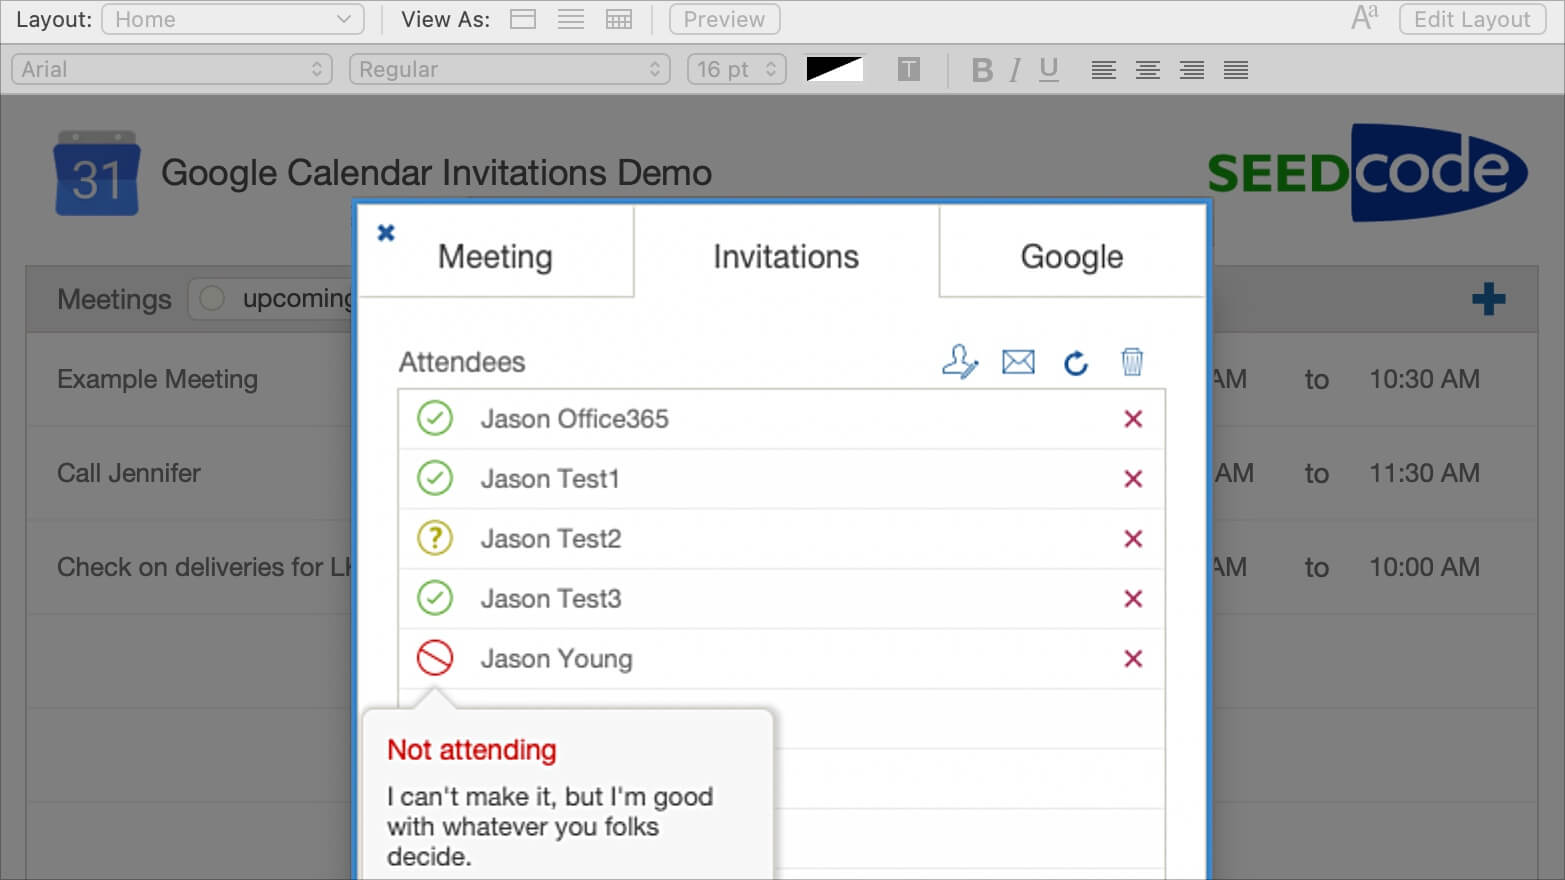Toggle Underline formatting

point(1048,69)
